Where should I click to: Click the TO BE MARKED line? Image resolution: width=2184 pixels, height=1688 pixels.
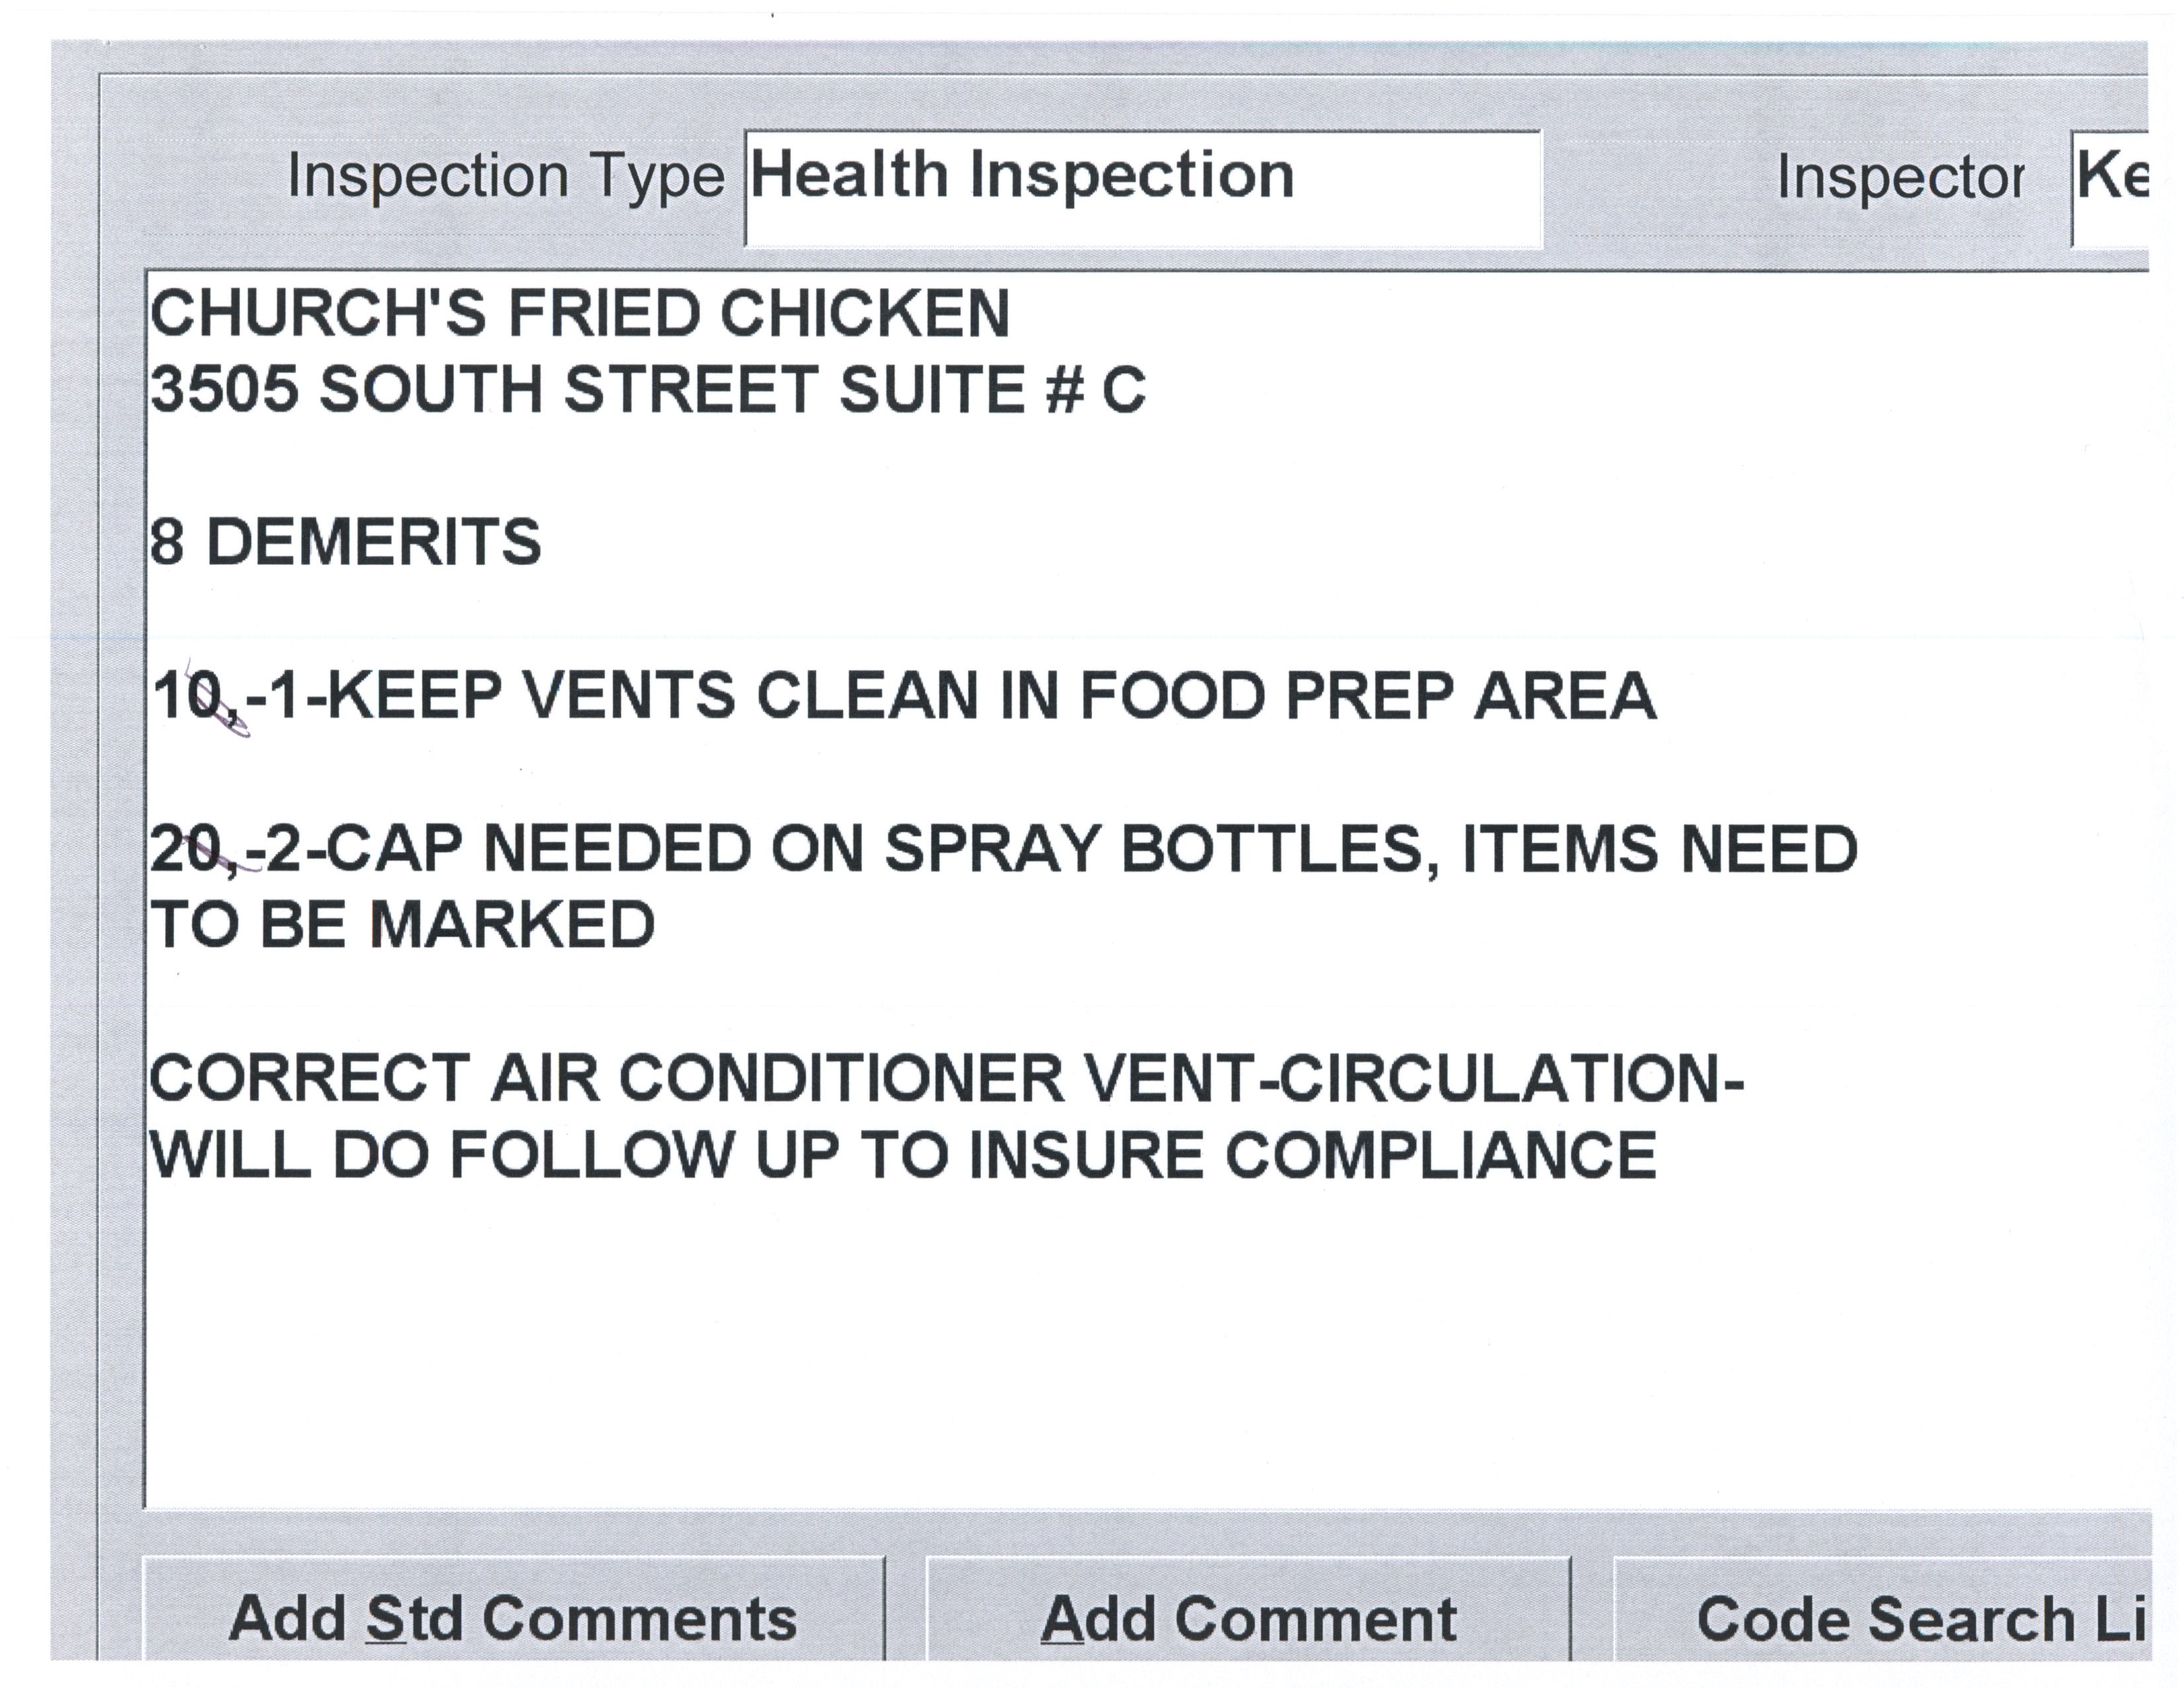pos(403,925)
